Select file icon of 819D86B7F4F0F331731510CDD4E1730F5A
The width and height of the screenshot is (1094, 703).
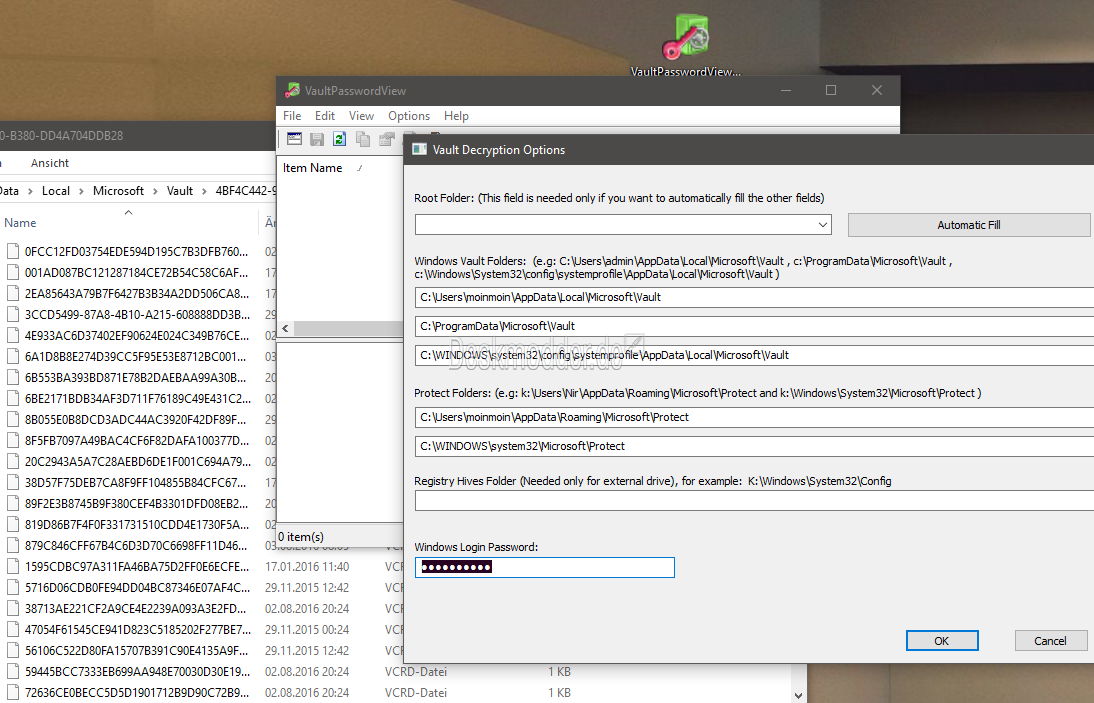(13, 524)
